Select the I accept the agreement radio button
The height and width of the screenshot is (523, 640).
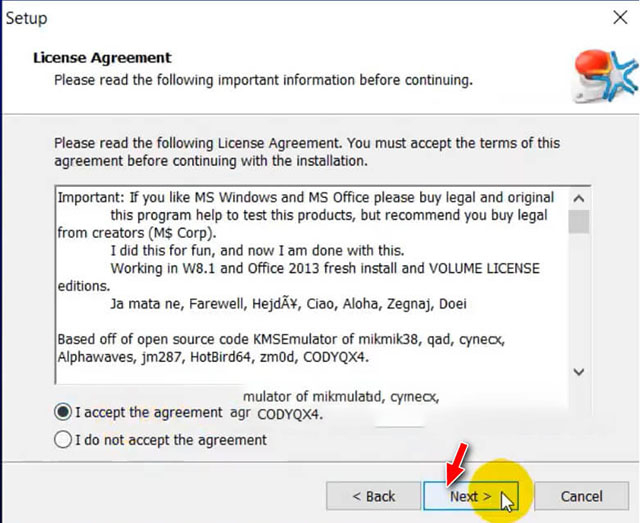(63, 412)
